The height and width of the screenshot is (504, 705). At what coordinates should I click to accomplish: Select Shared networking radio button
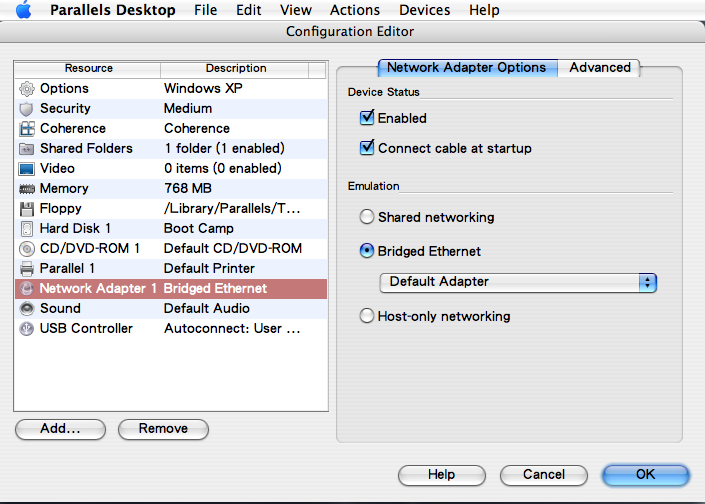coord(367,217)
